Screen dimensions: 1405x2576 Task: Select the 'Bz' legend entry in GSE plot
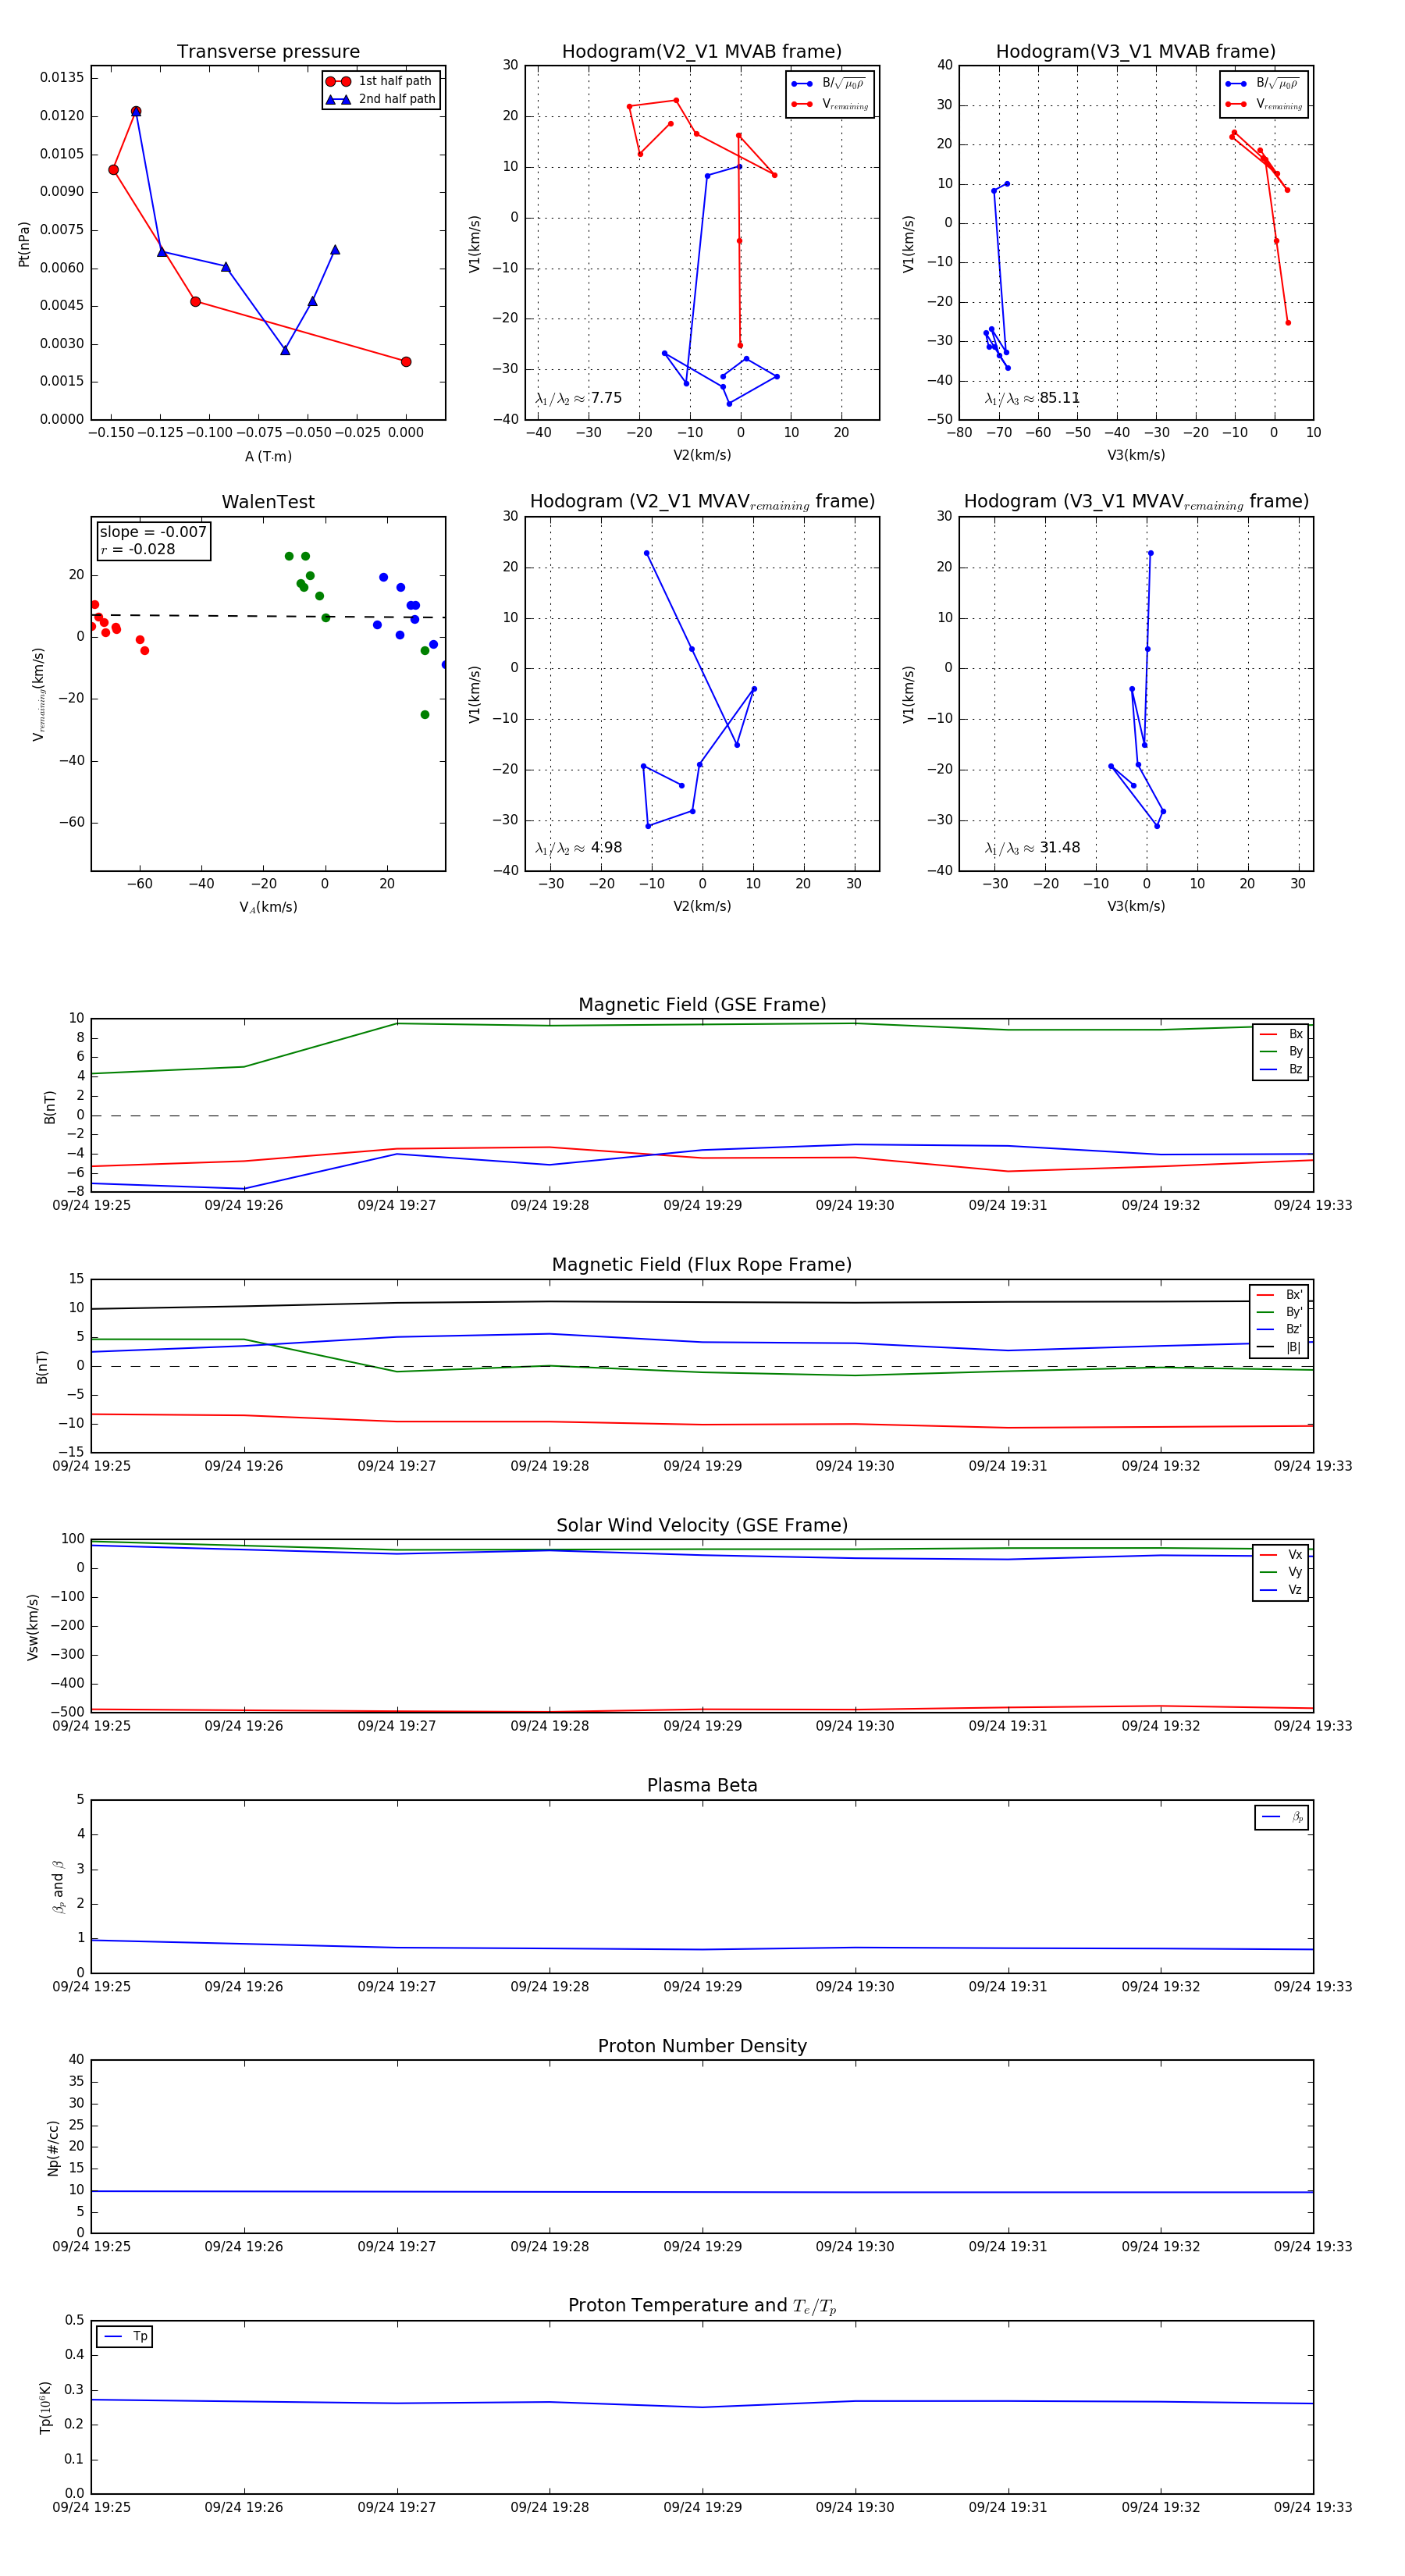pyautogui.click(x=1281, y=1069)
